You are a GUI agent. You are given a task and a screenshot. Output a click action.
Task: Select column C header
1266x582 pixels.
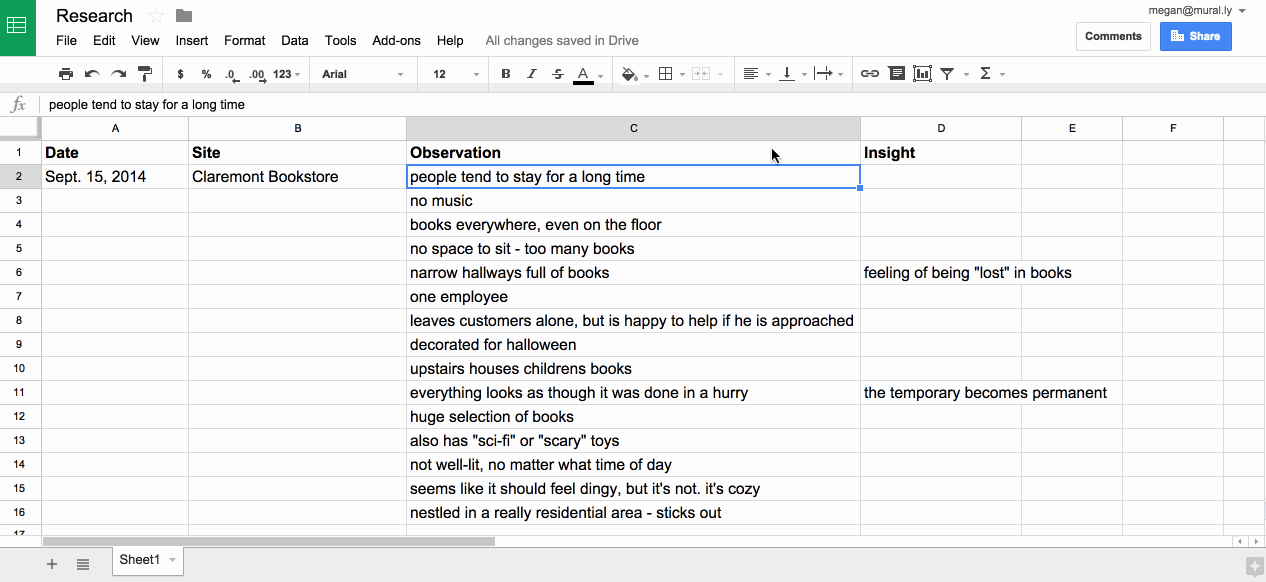[x=633, y=128]
